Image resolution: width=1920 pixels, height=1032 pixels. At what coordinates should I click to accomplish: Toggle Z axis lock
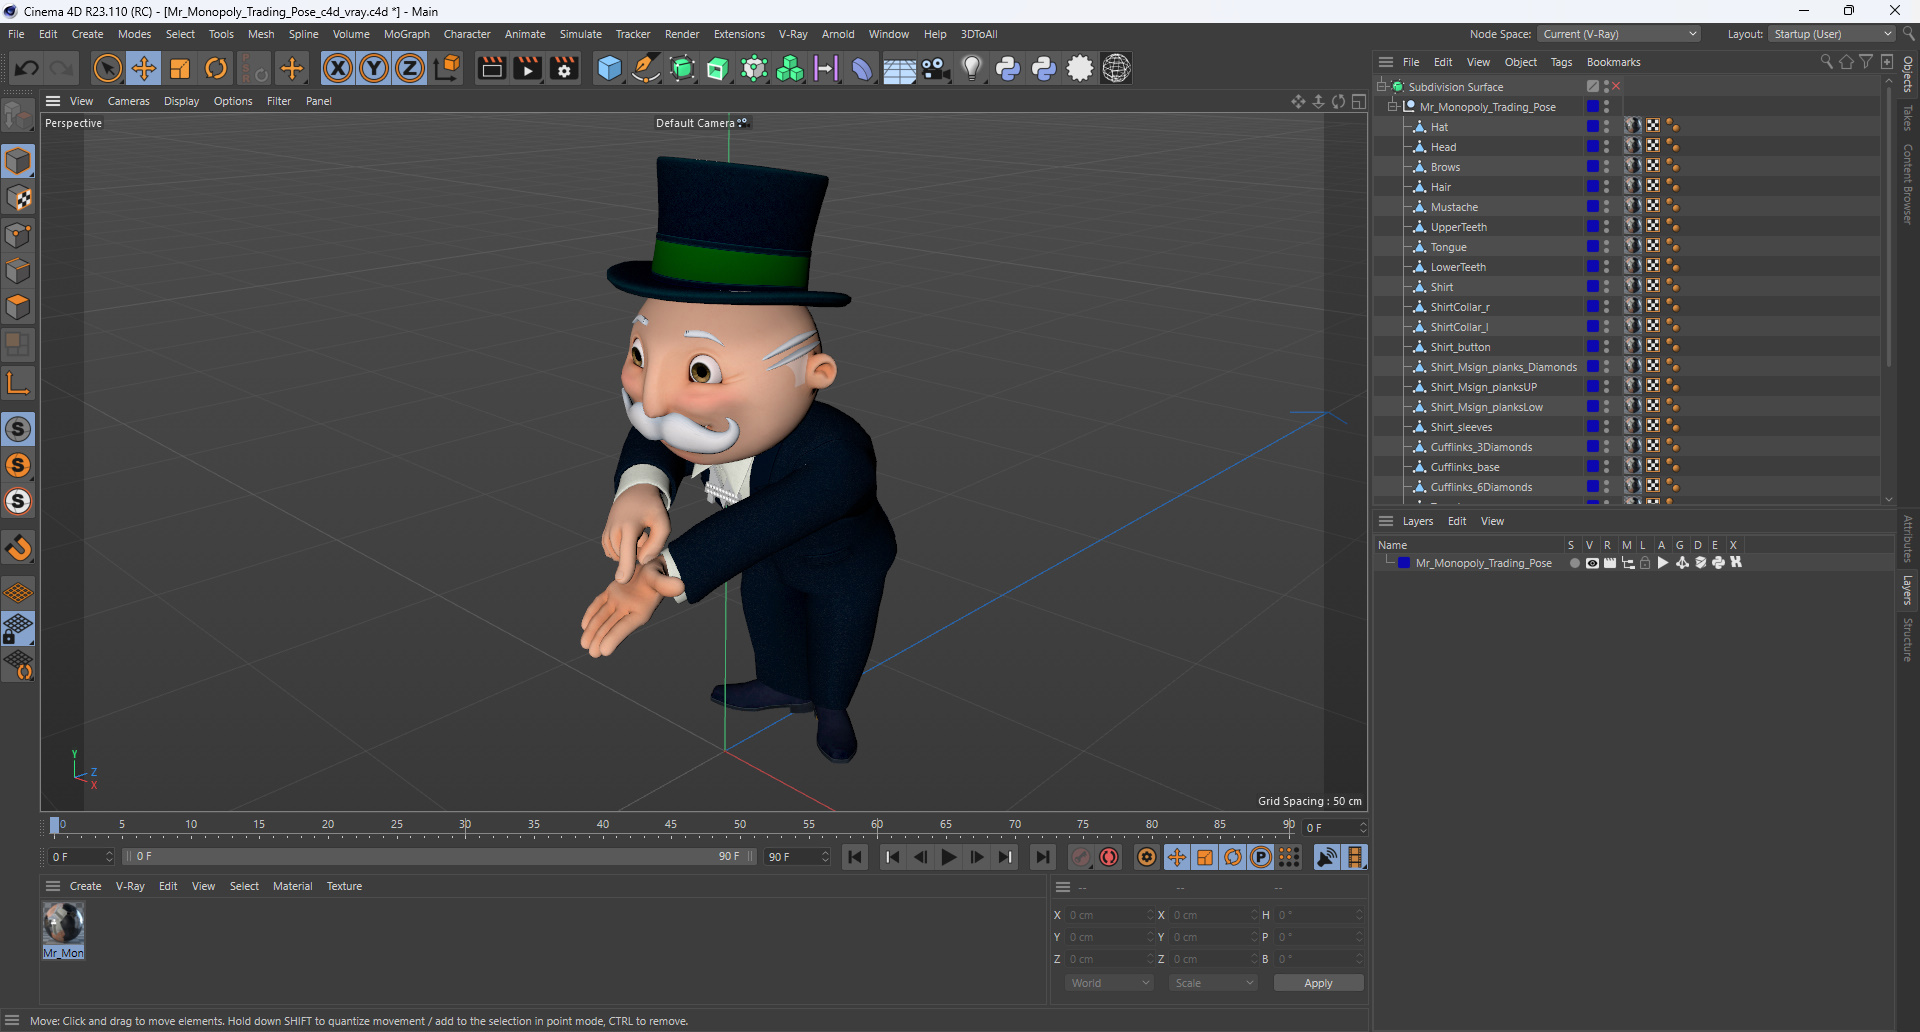click(x=410, y=68)
